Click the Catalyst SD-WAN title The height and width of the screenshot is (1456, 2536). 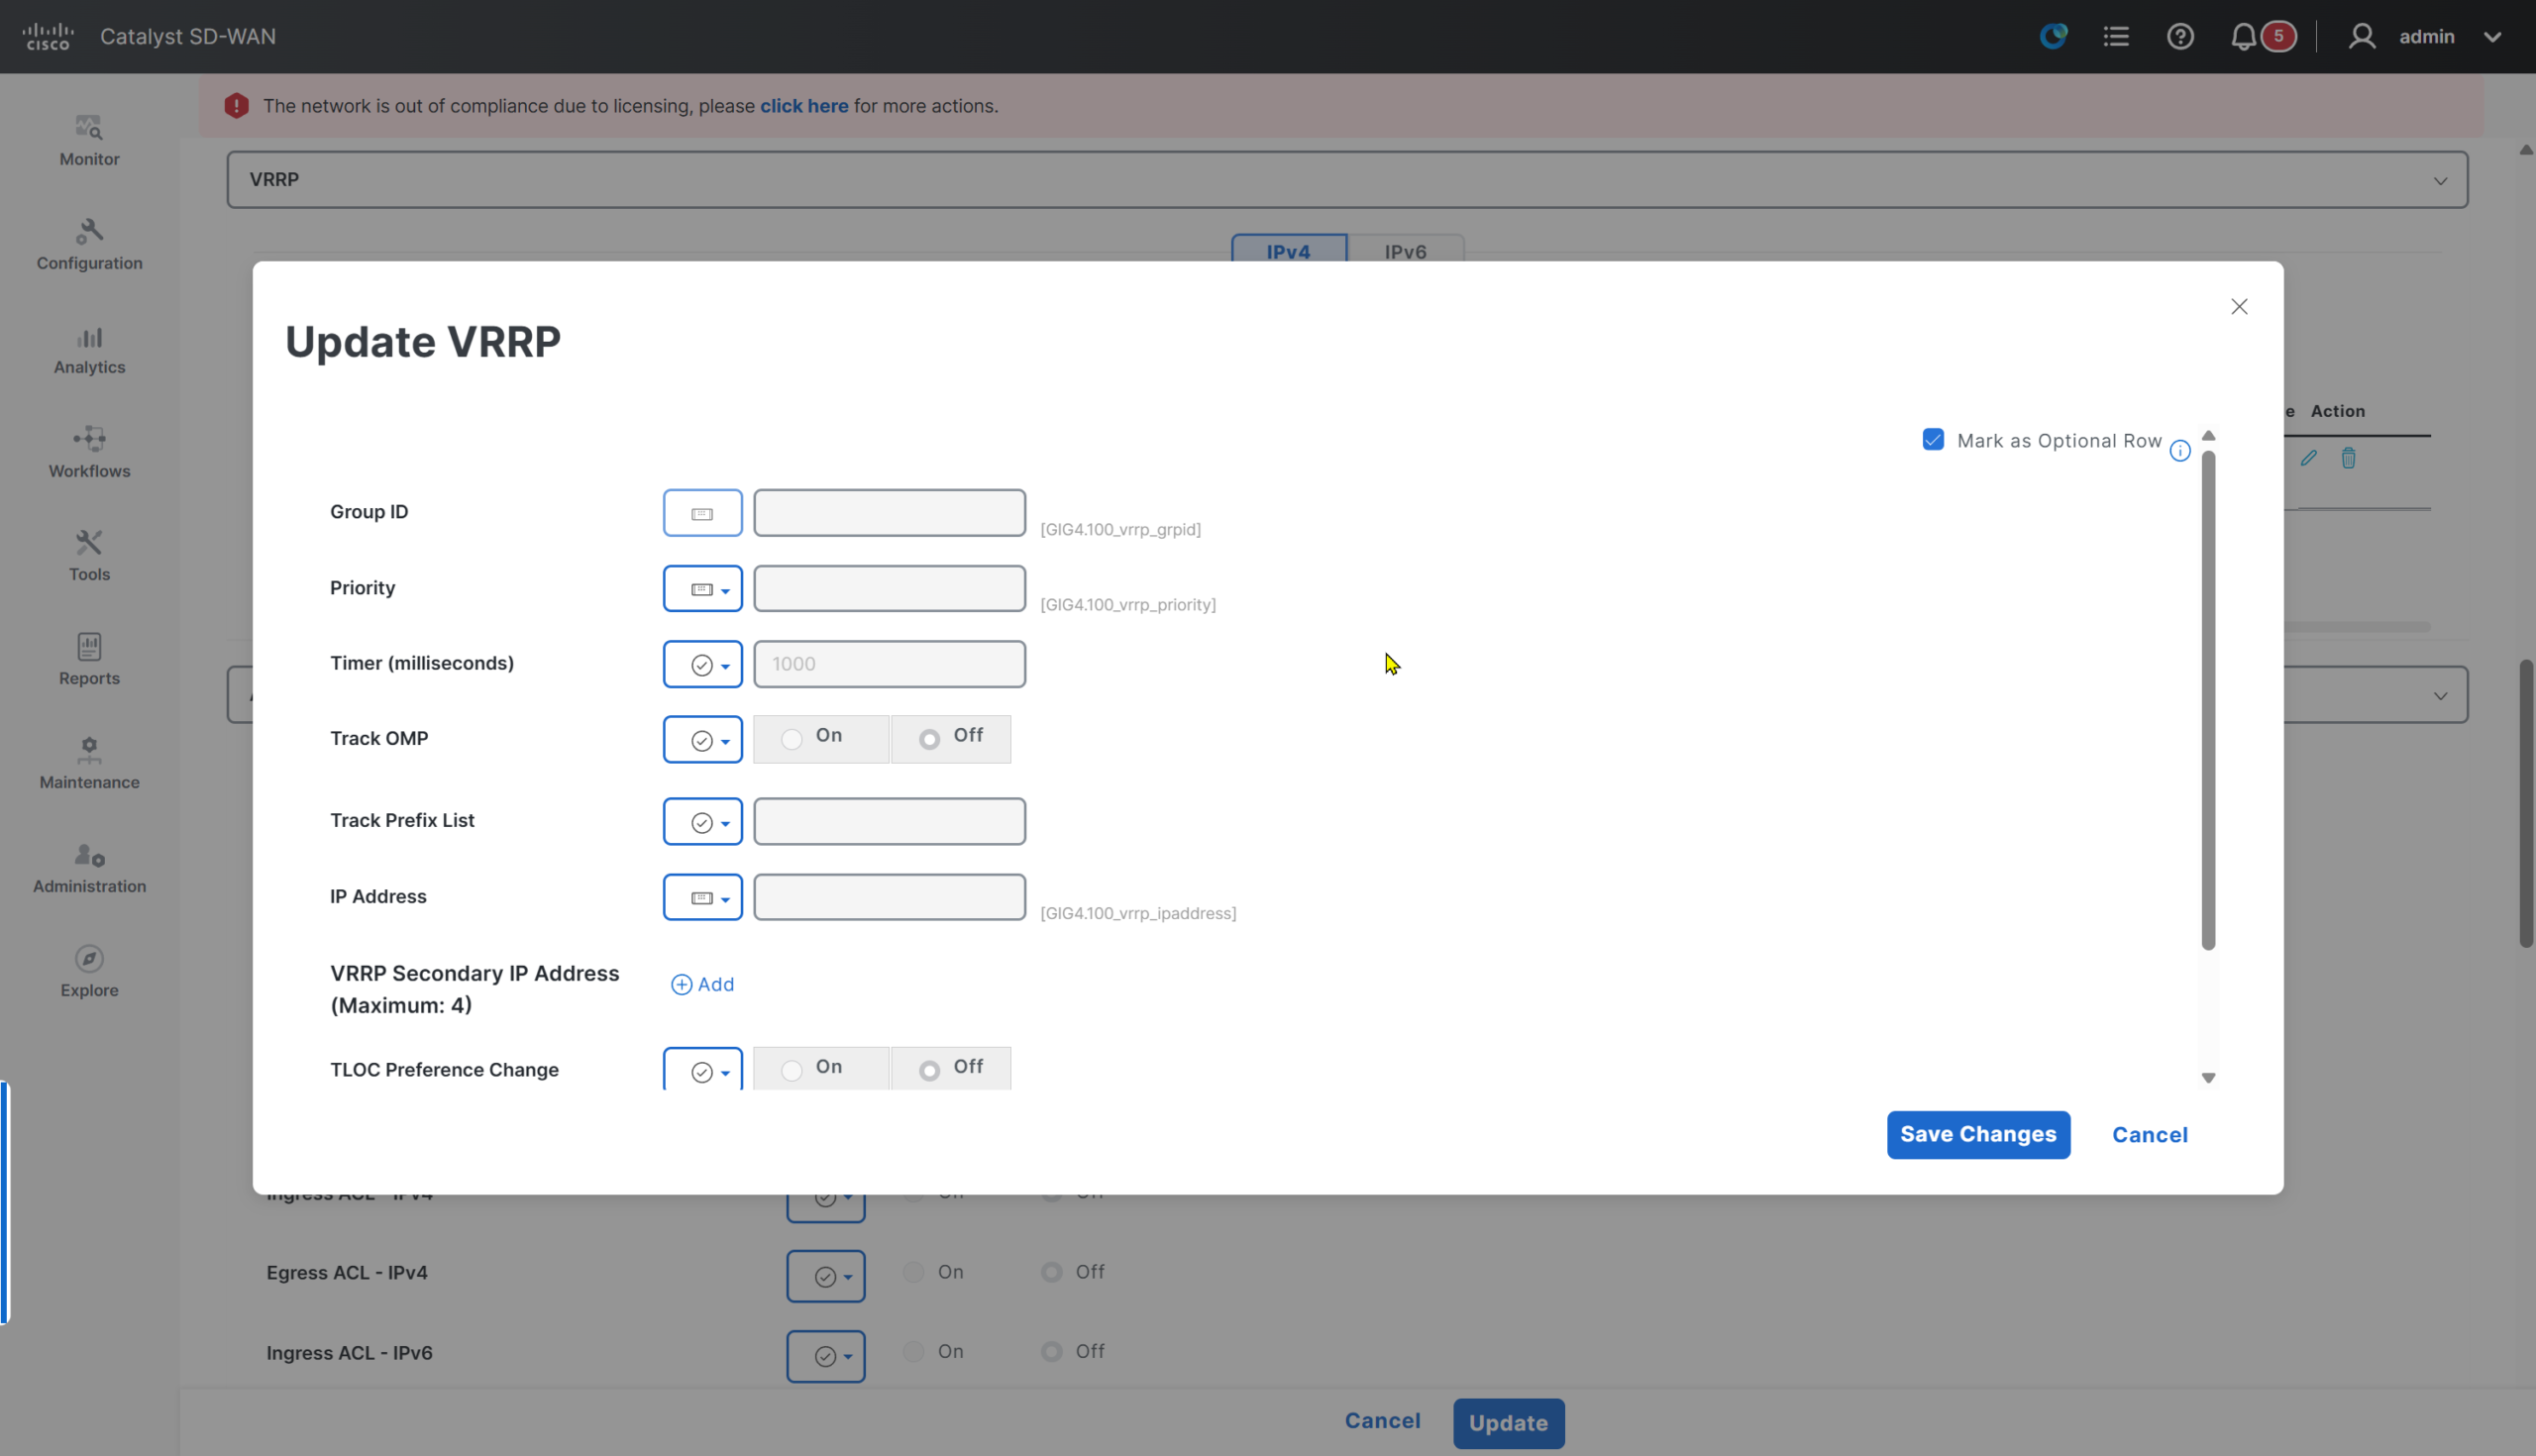(x=188, y=37)
